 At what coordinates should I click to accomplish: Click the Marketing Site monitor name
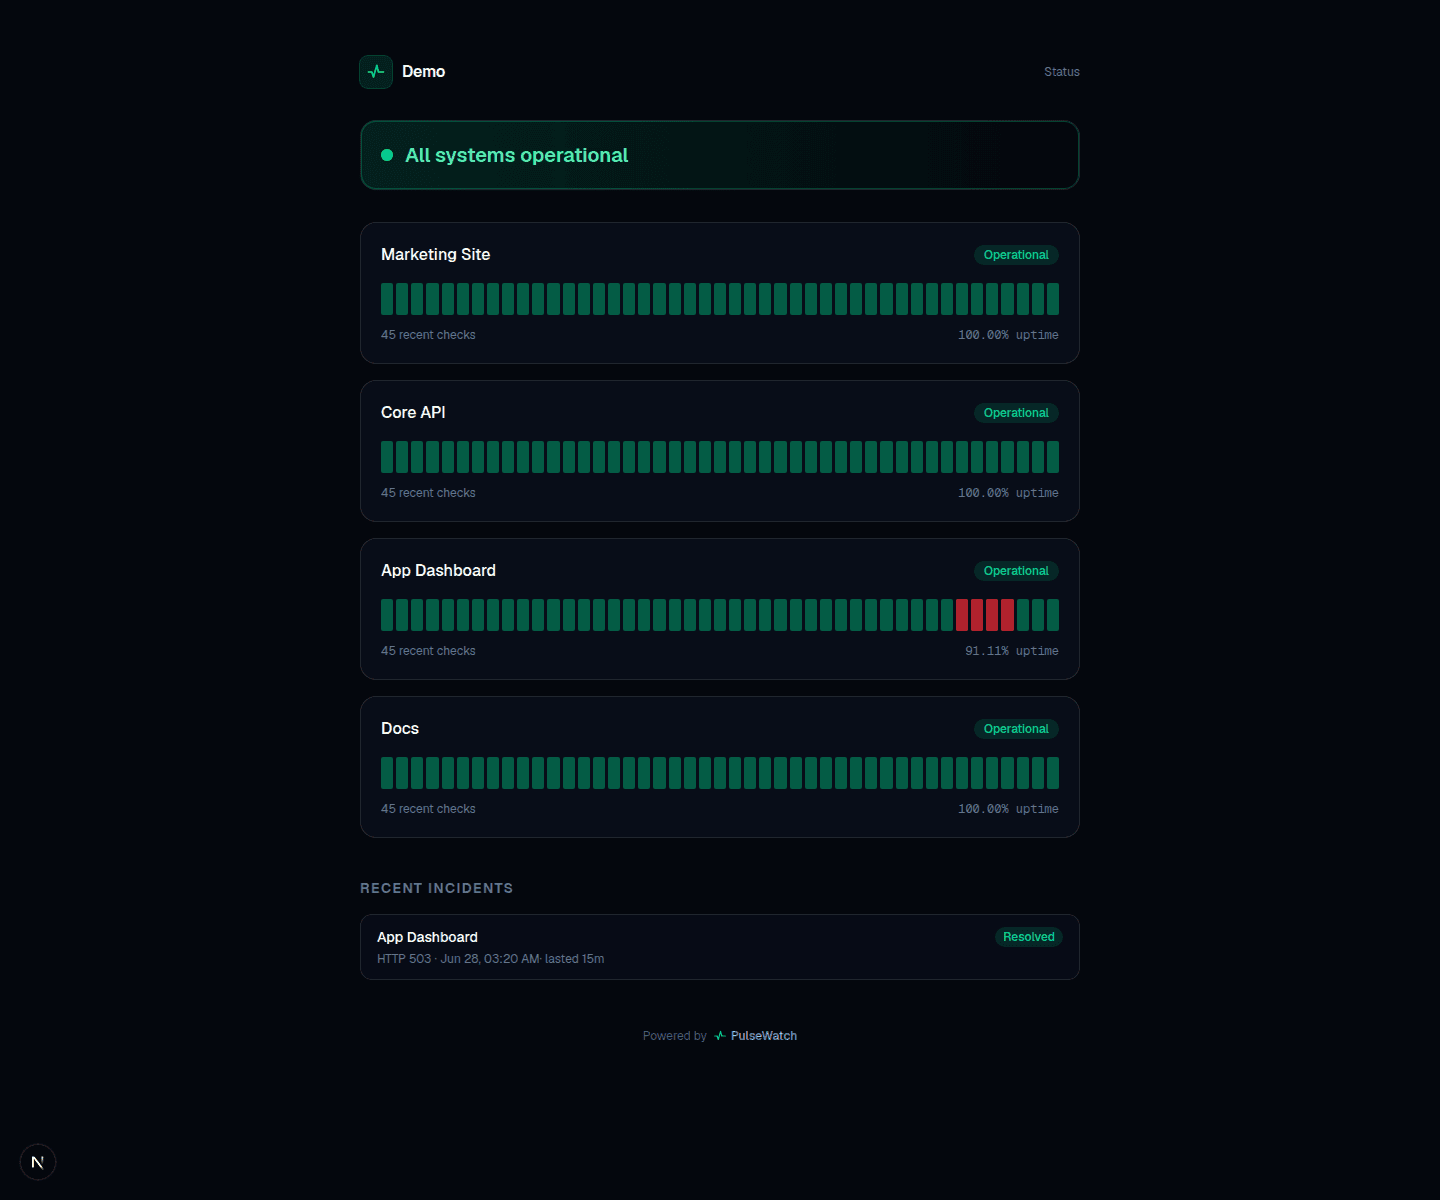click(436, 254)
